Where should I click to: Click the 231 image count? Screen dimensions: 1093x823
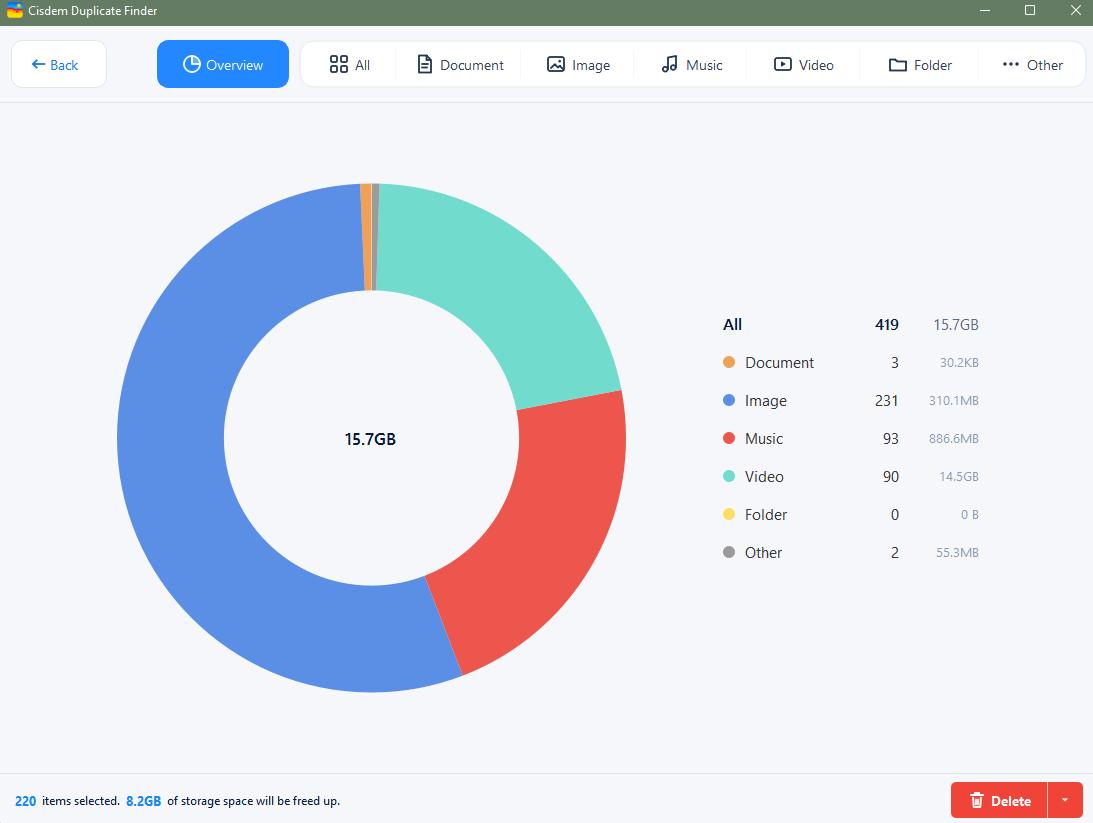(887, 401)
